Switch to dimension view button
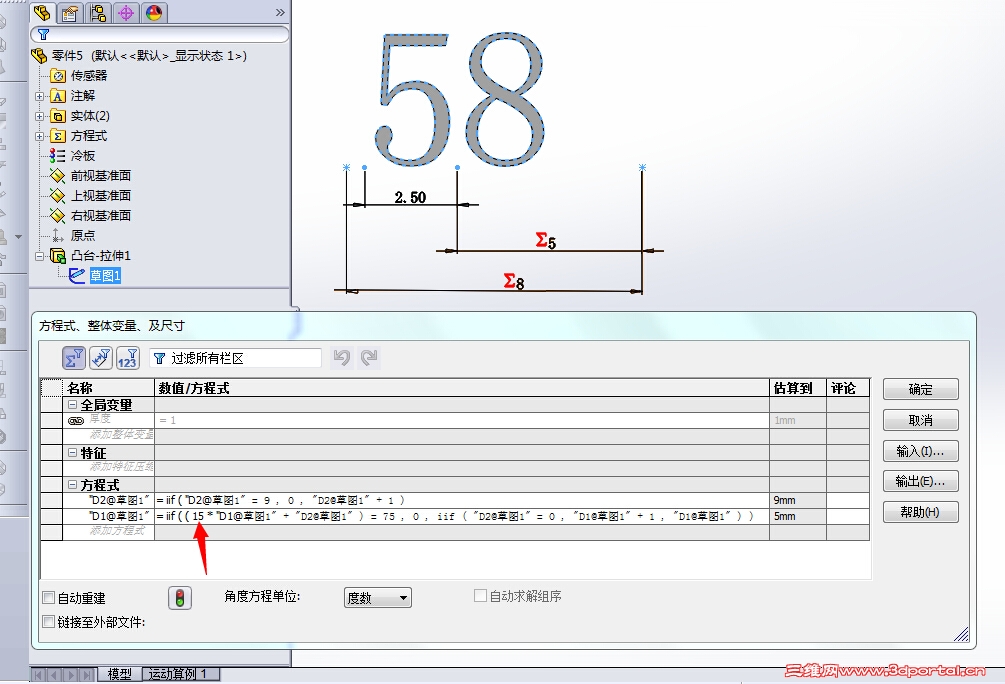Image resolution: width=1005 pixels, height=684 pixels. 128,358
